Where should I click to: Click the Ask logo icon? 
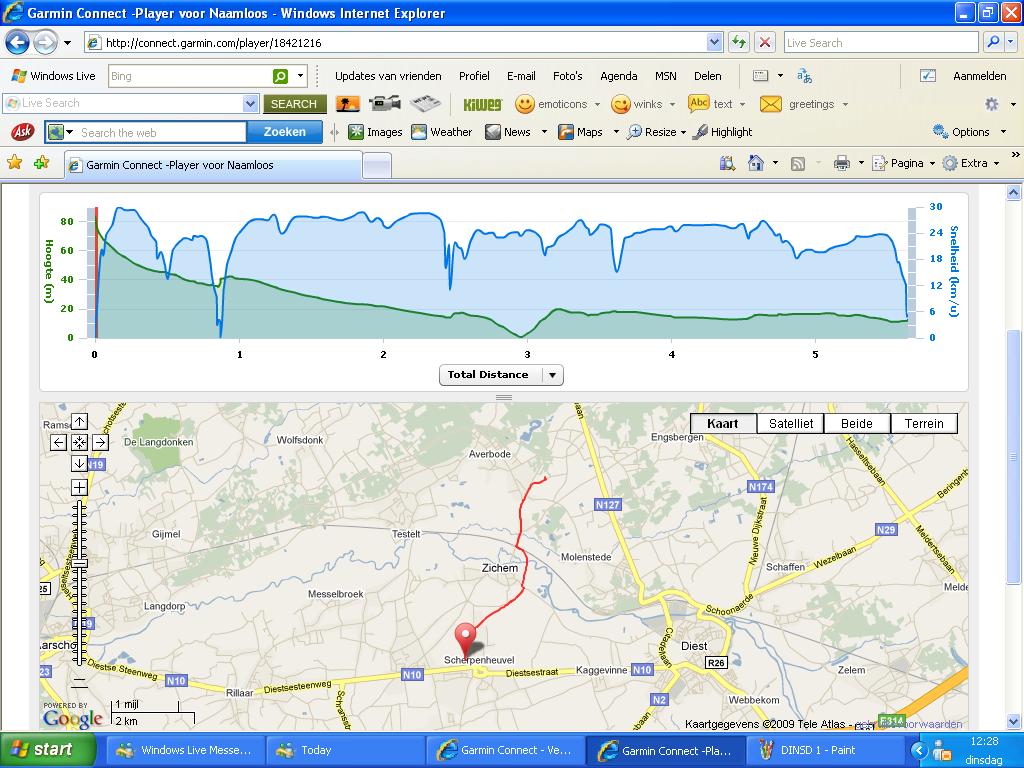(x=23, y=132)
